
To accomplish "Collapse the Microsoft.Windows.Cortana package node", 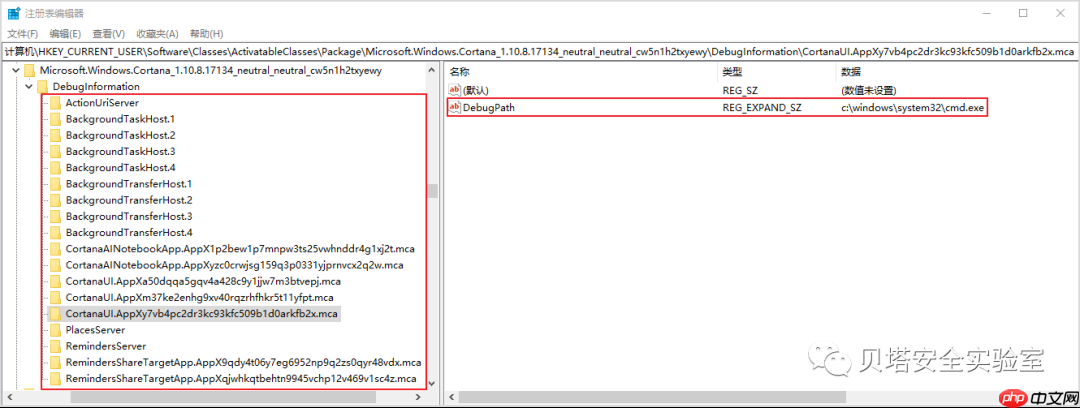I will (x=15, y=70).
